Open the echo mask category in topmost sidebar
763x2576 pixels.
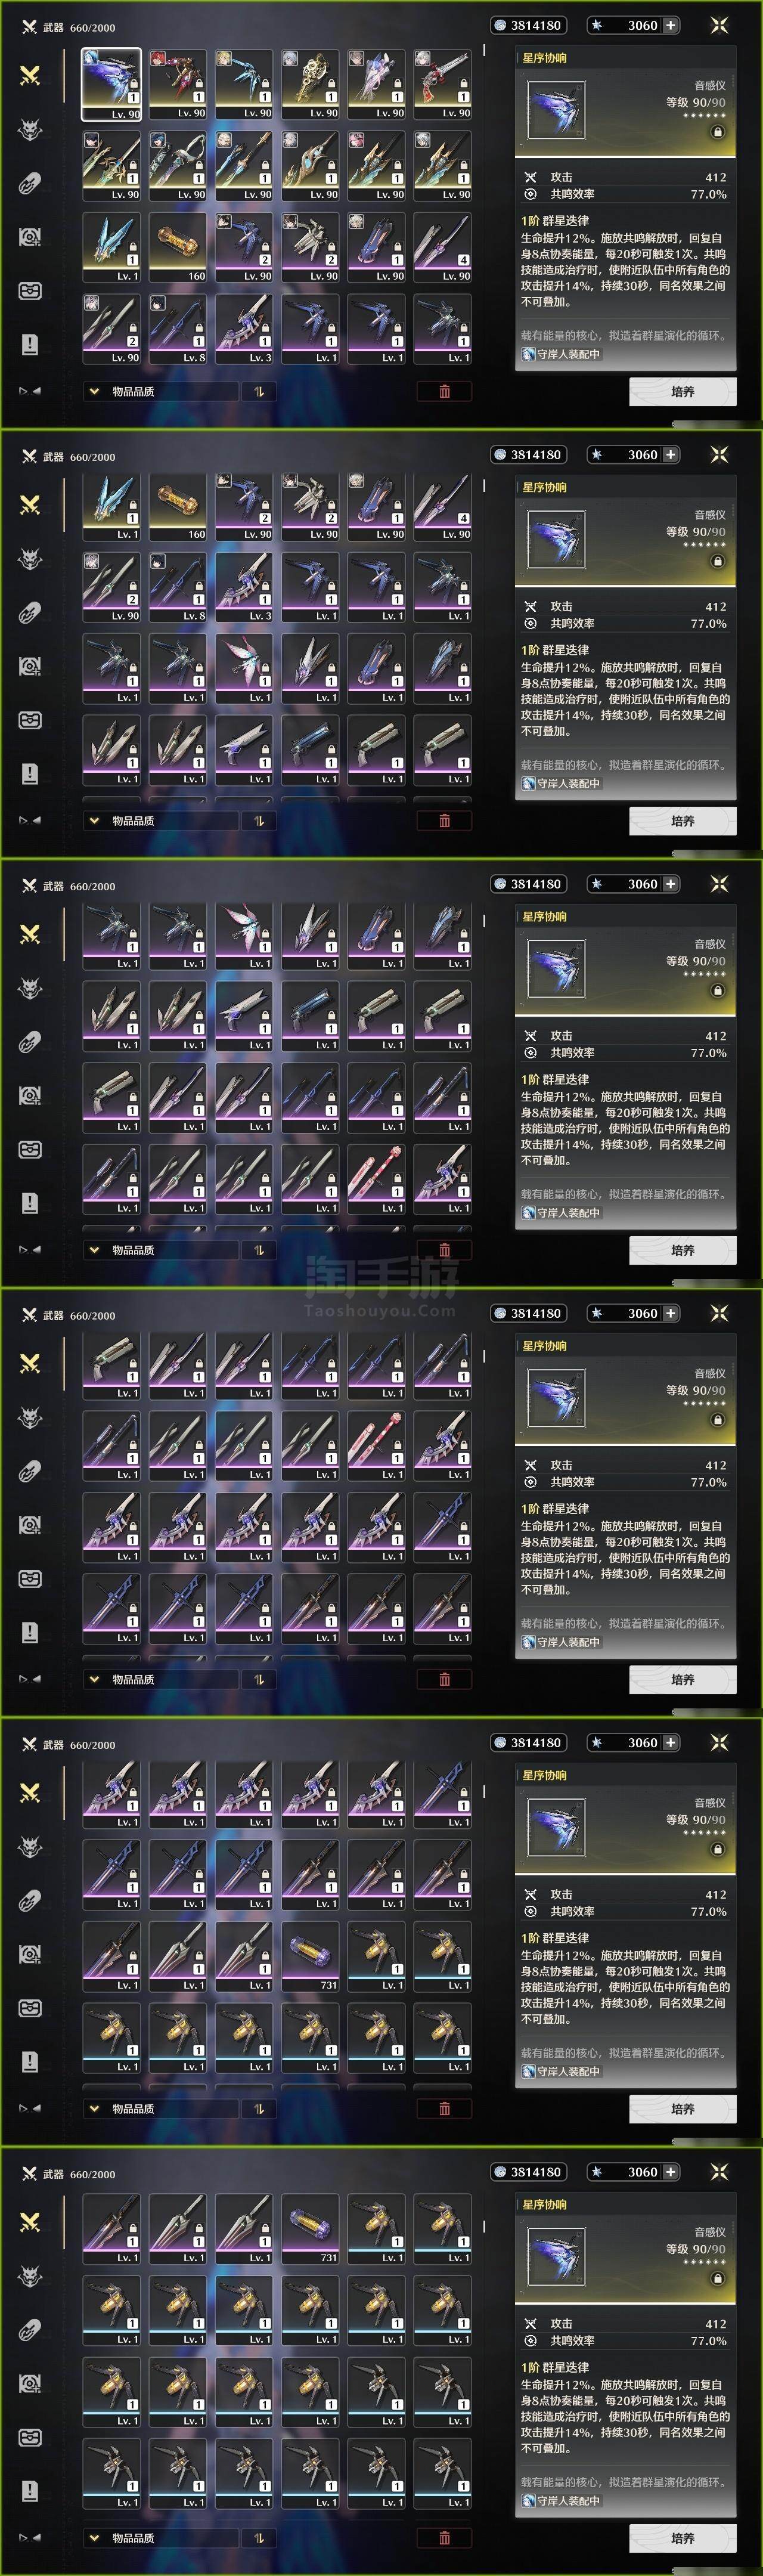30,129
